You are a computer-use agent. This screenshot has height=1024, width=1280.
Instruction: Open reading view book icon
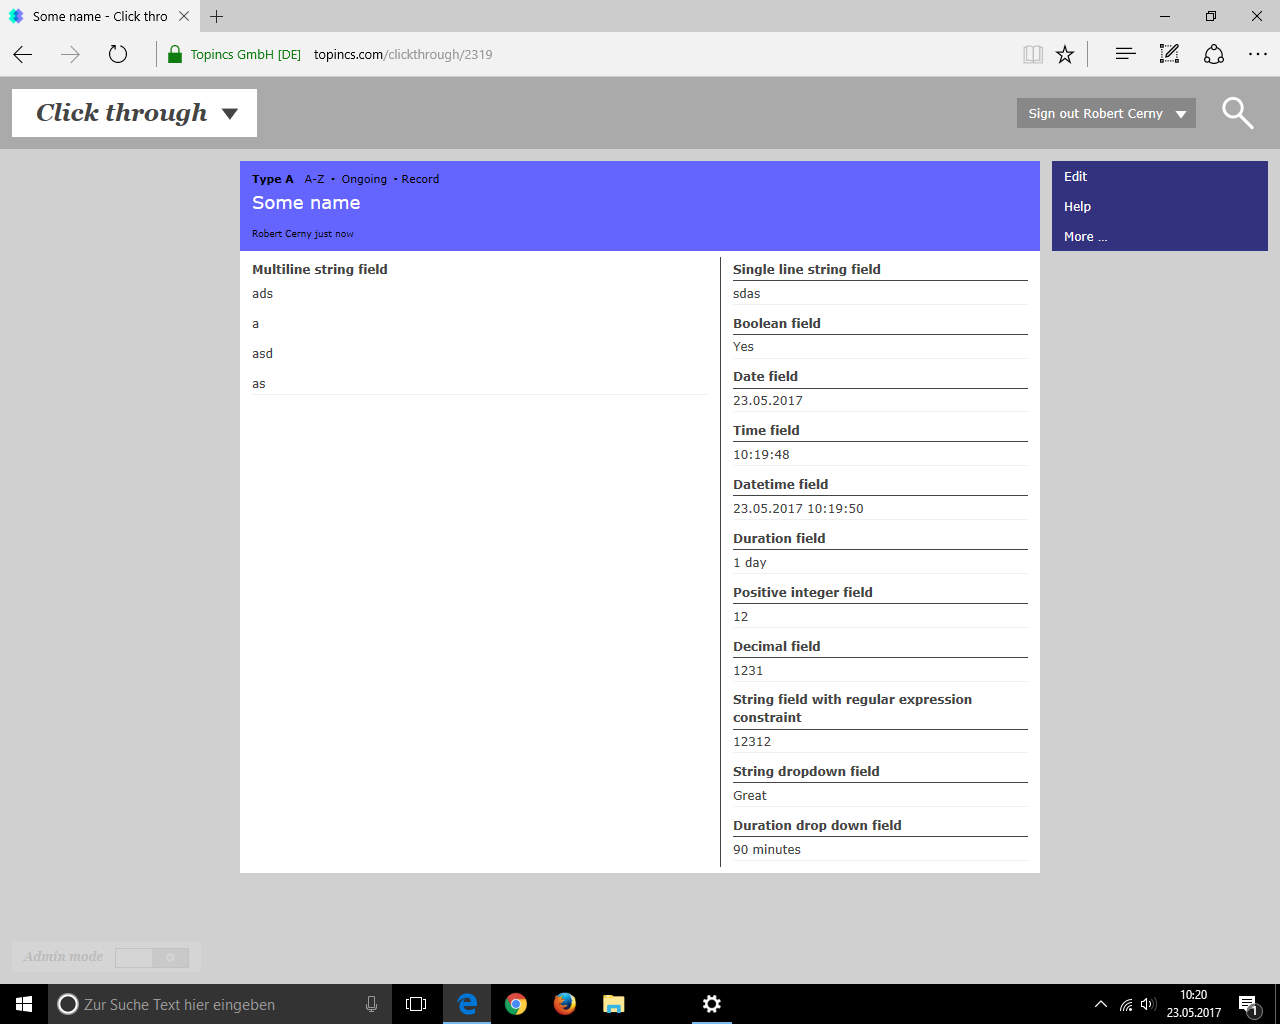click(1033, 54)
